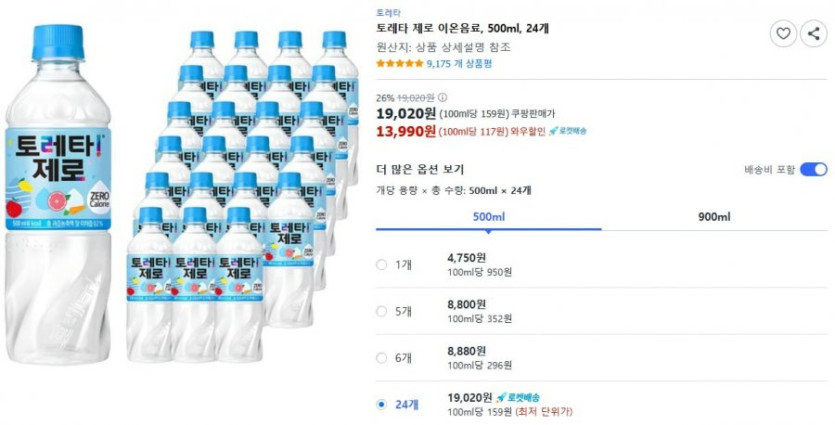Switch to the 500ml tab

tap(488, 217)
